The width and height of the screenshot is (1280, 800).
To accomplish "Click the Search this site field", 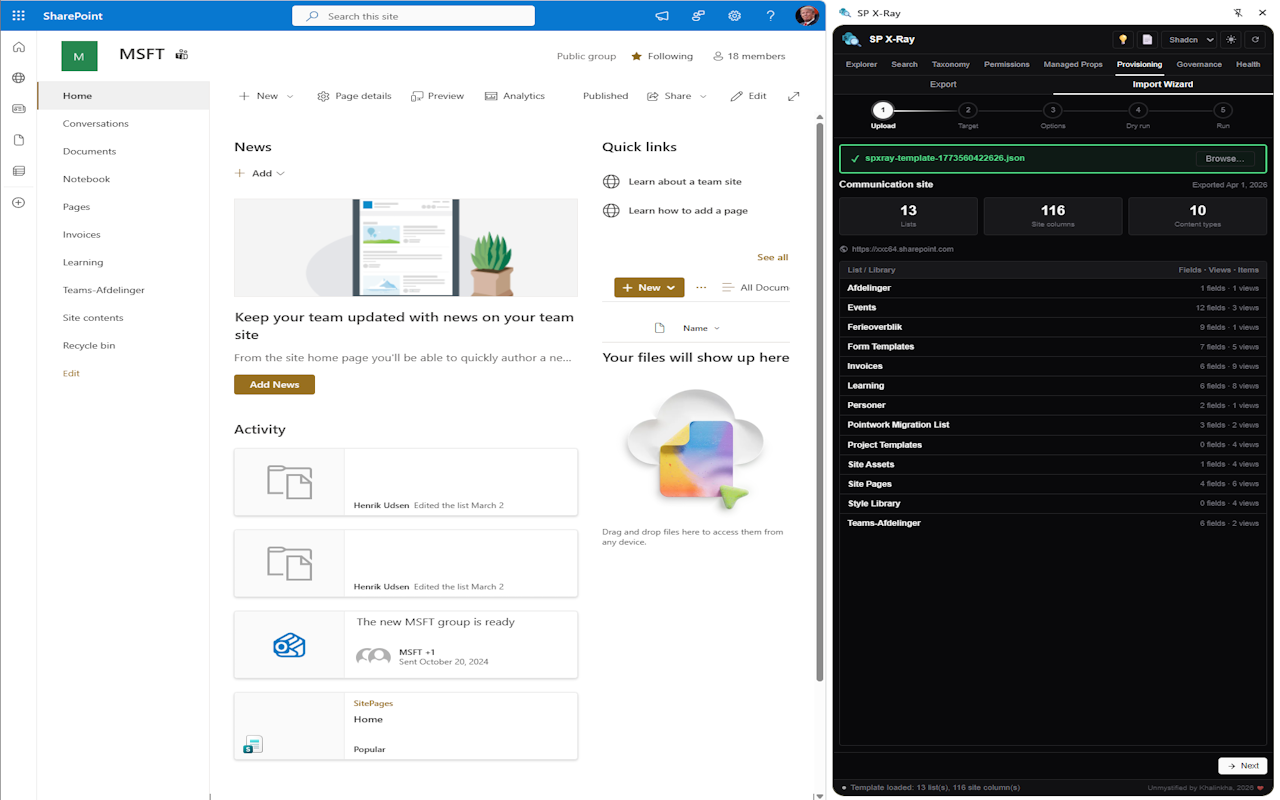I will (x=413, y=16).
